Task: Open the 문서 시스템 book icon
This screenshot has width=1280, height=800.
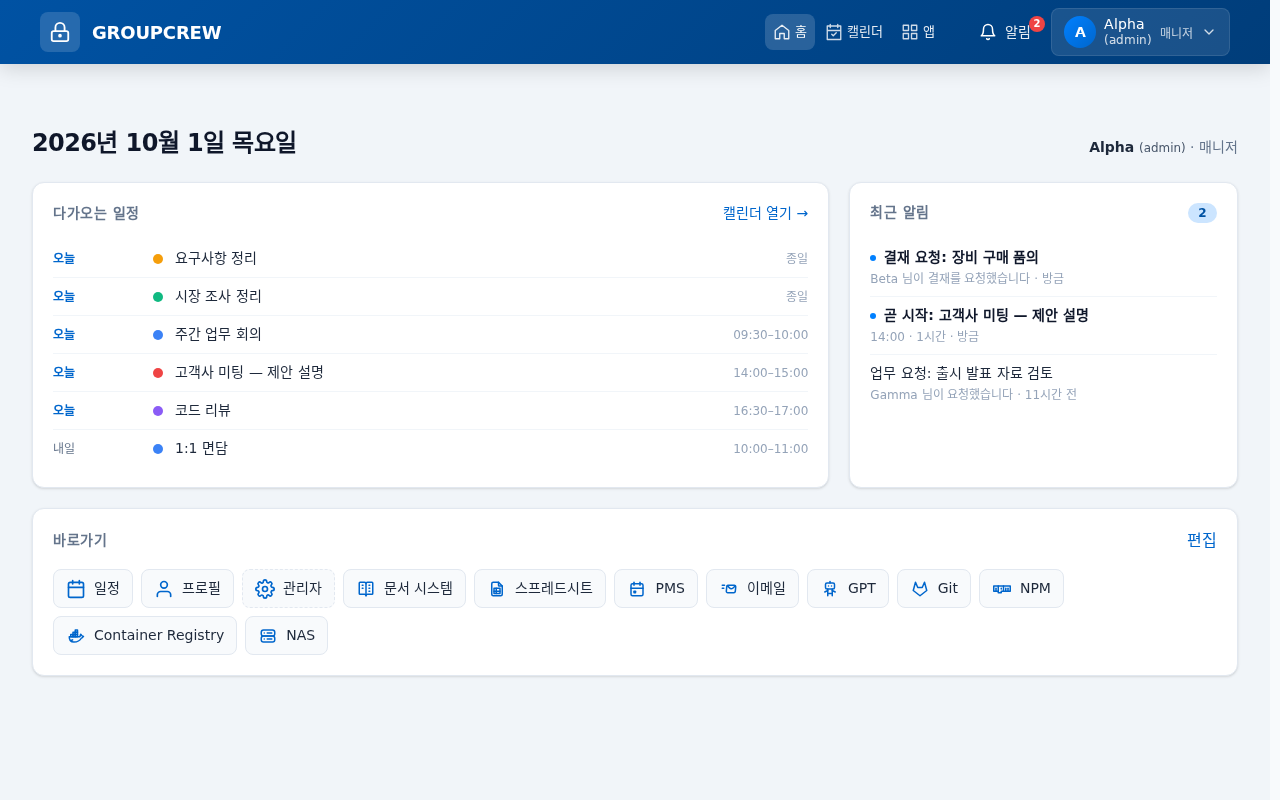Action: [x=366, y=589]
